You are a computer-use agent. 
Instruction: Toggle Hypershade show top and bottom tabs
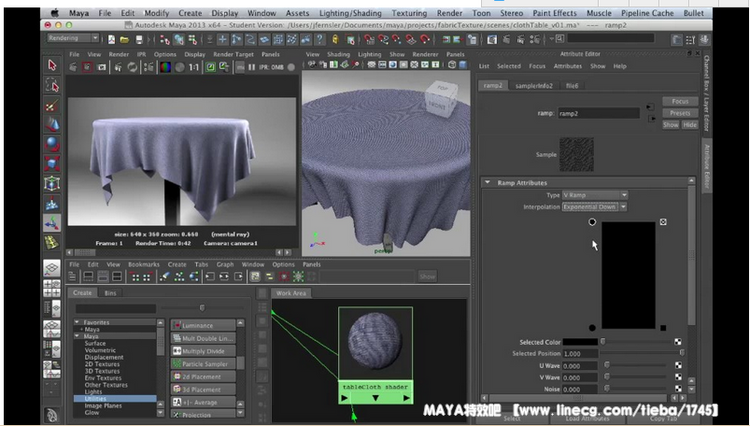coord(117,276)
